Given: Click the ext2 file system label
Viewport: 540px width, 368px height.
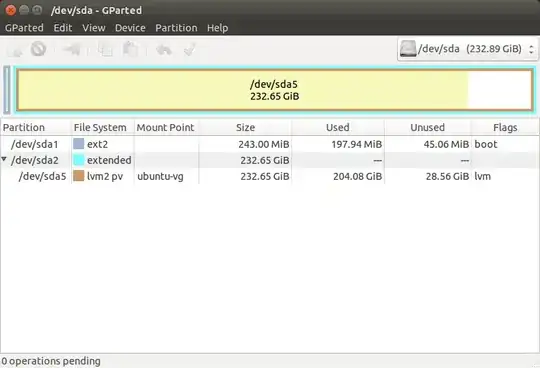Looking at the screenshot, I should pos(97,144).
